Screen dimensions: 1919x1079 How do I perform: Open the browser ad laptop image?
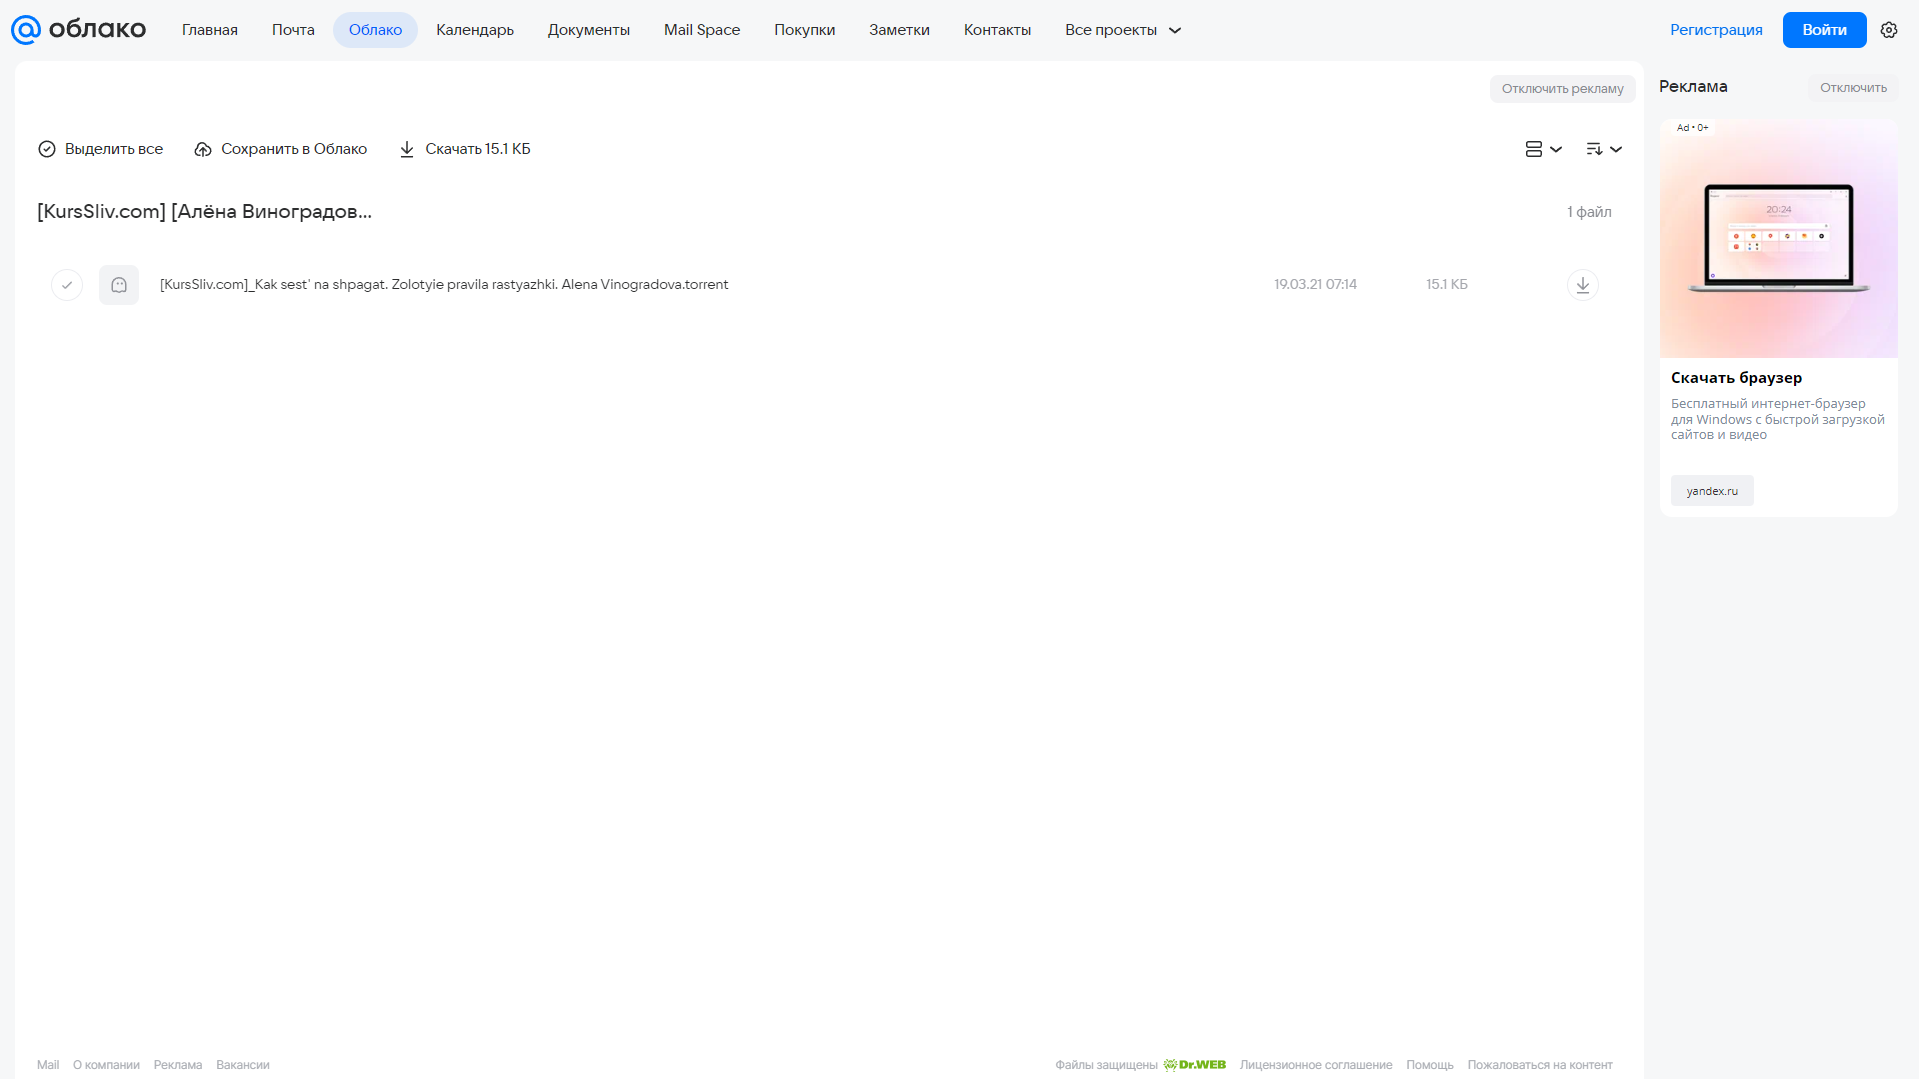tap(1778, 239)
